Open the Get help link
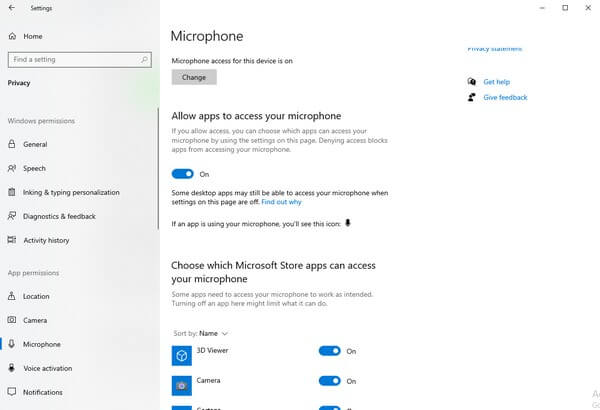The image size is (600, 410). [x=497, y=82]
